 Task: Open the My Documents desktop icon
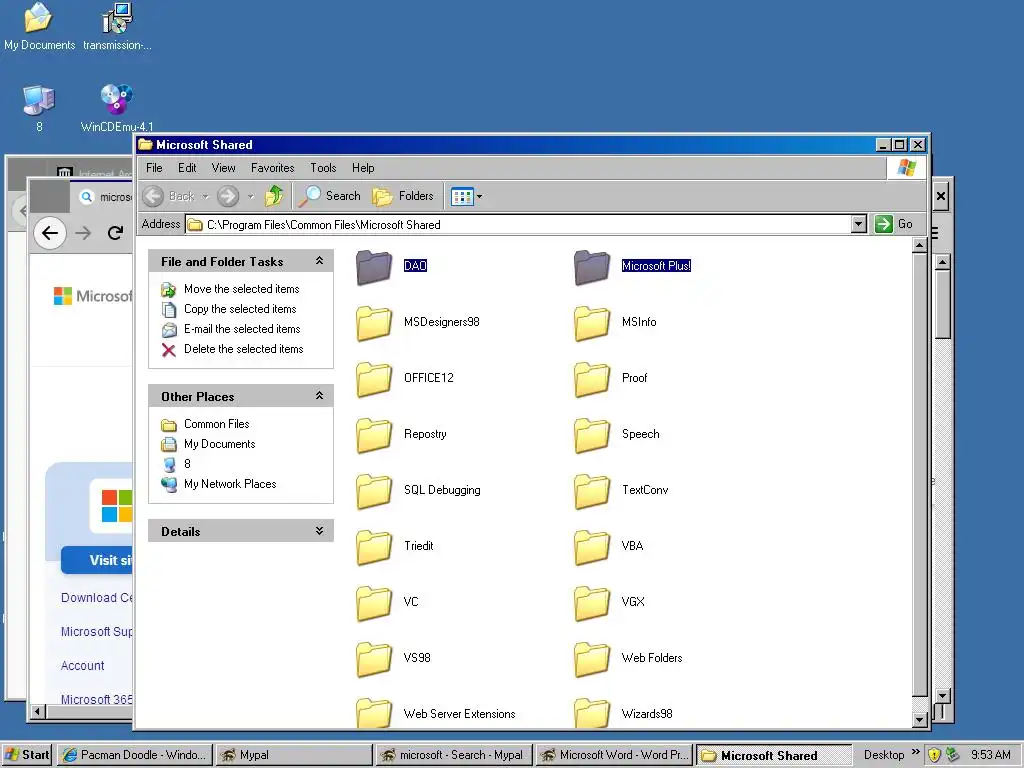(x=39, y=27)
